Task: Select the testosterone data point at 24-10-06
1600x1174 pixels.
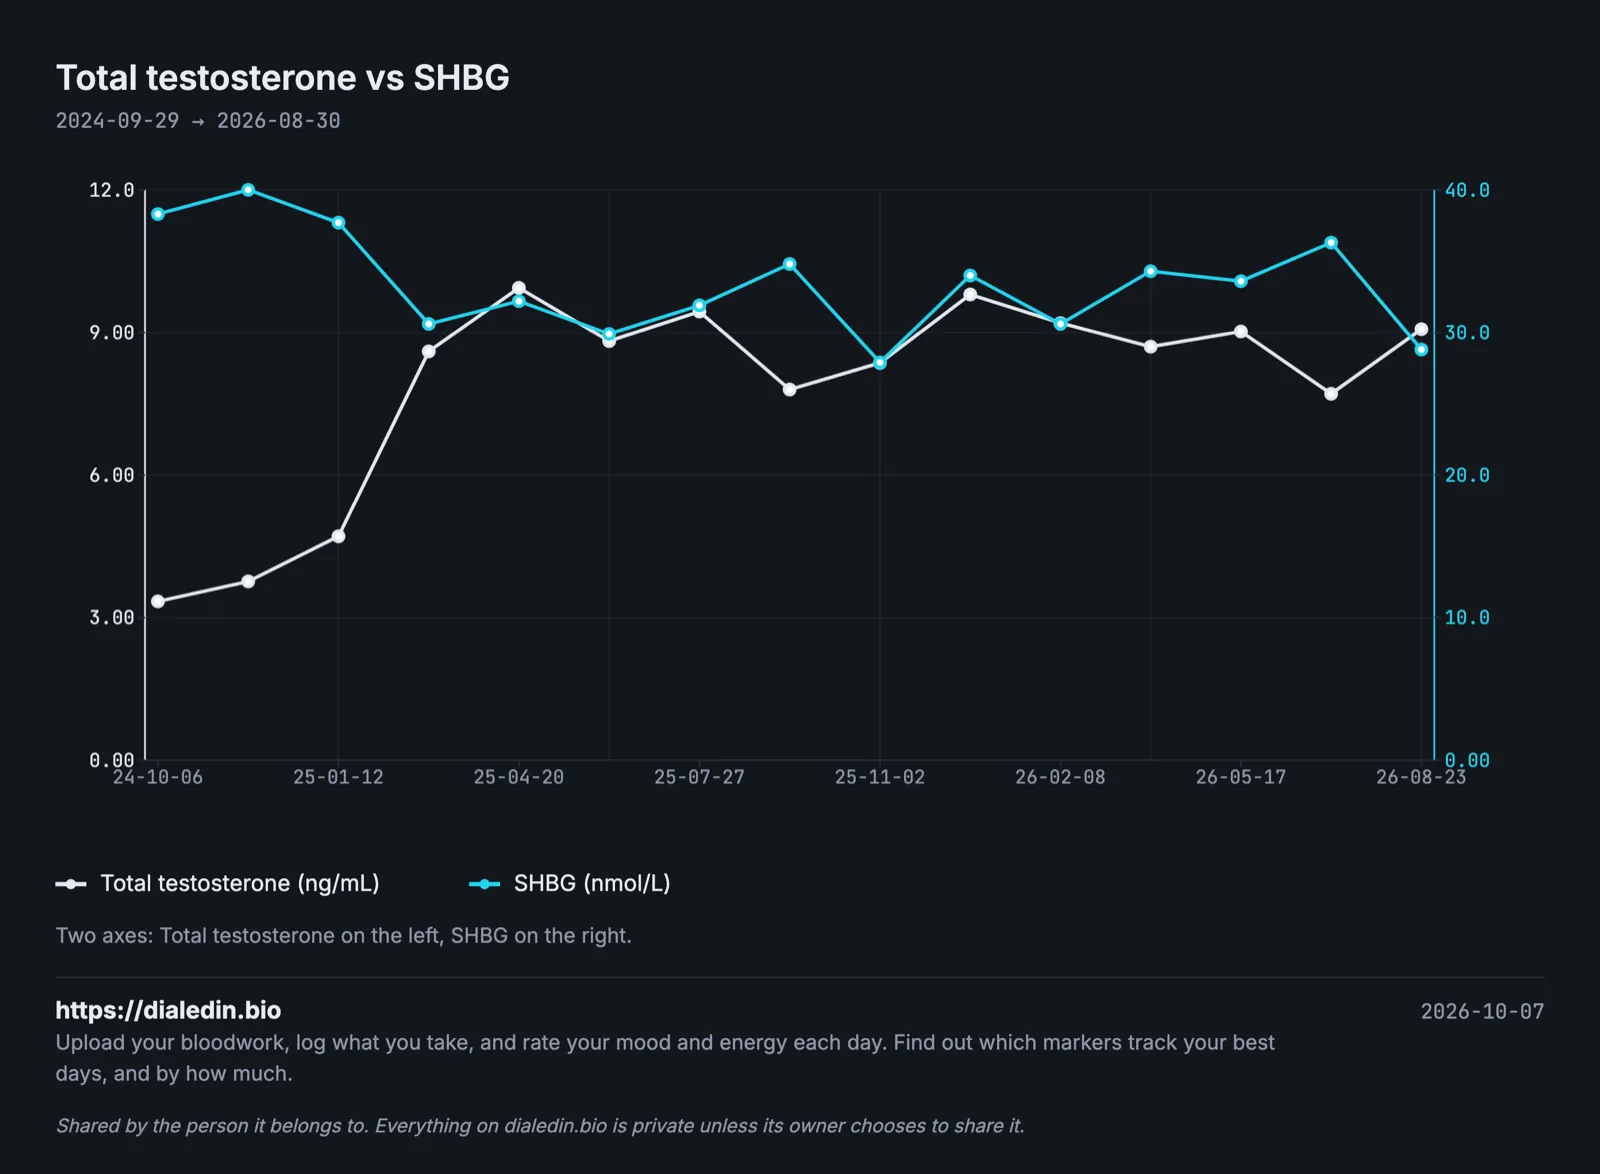Action: [x=158, y=601]
